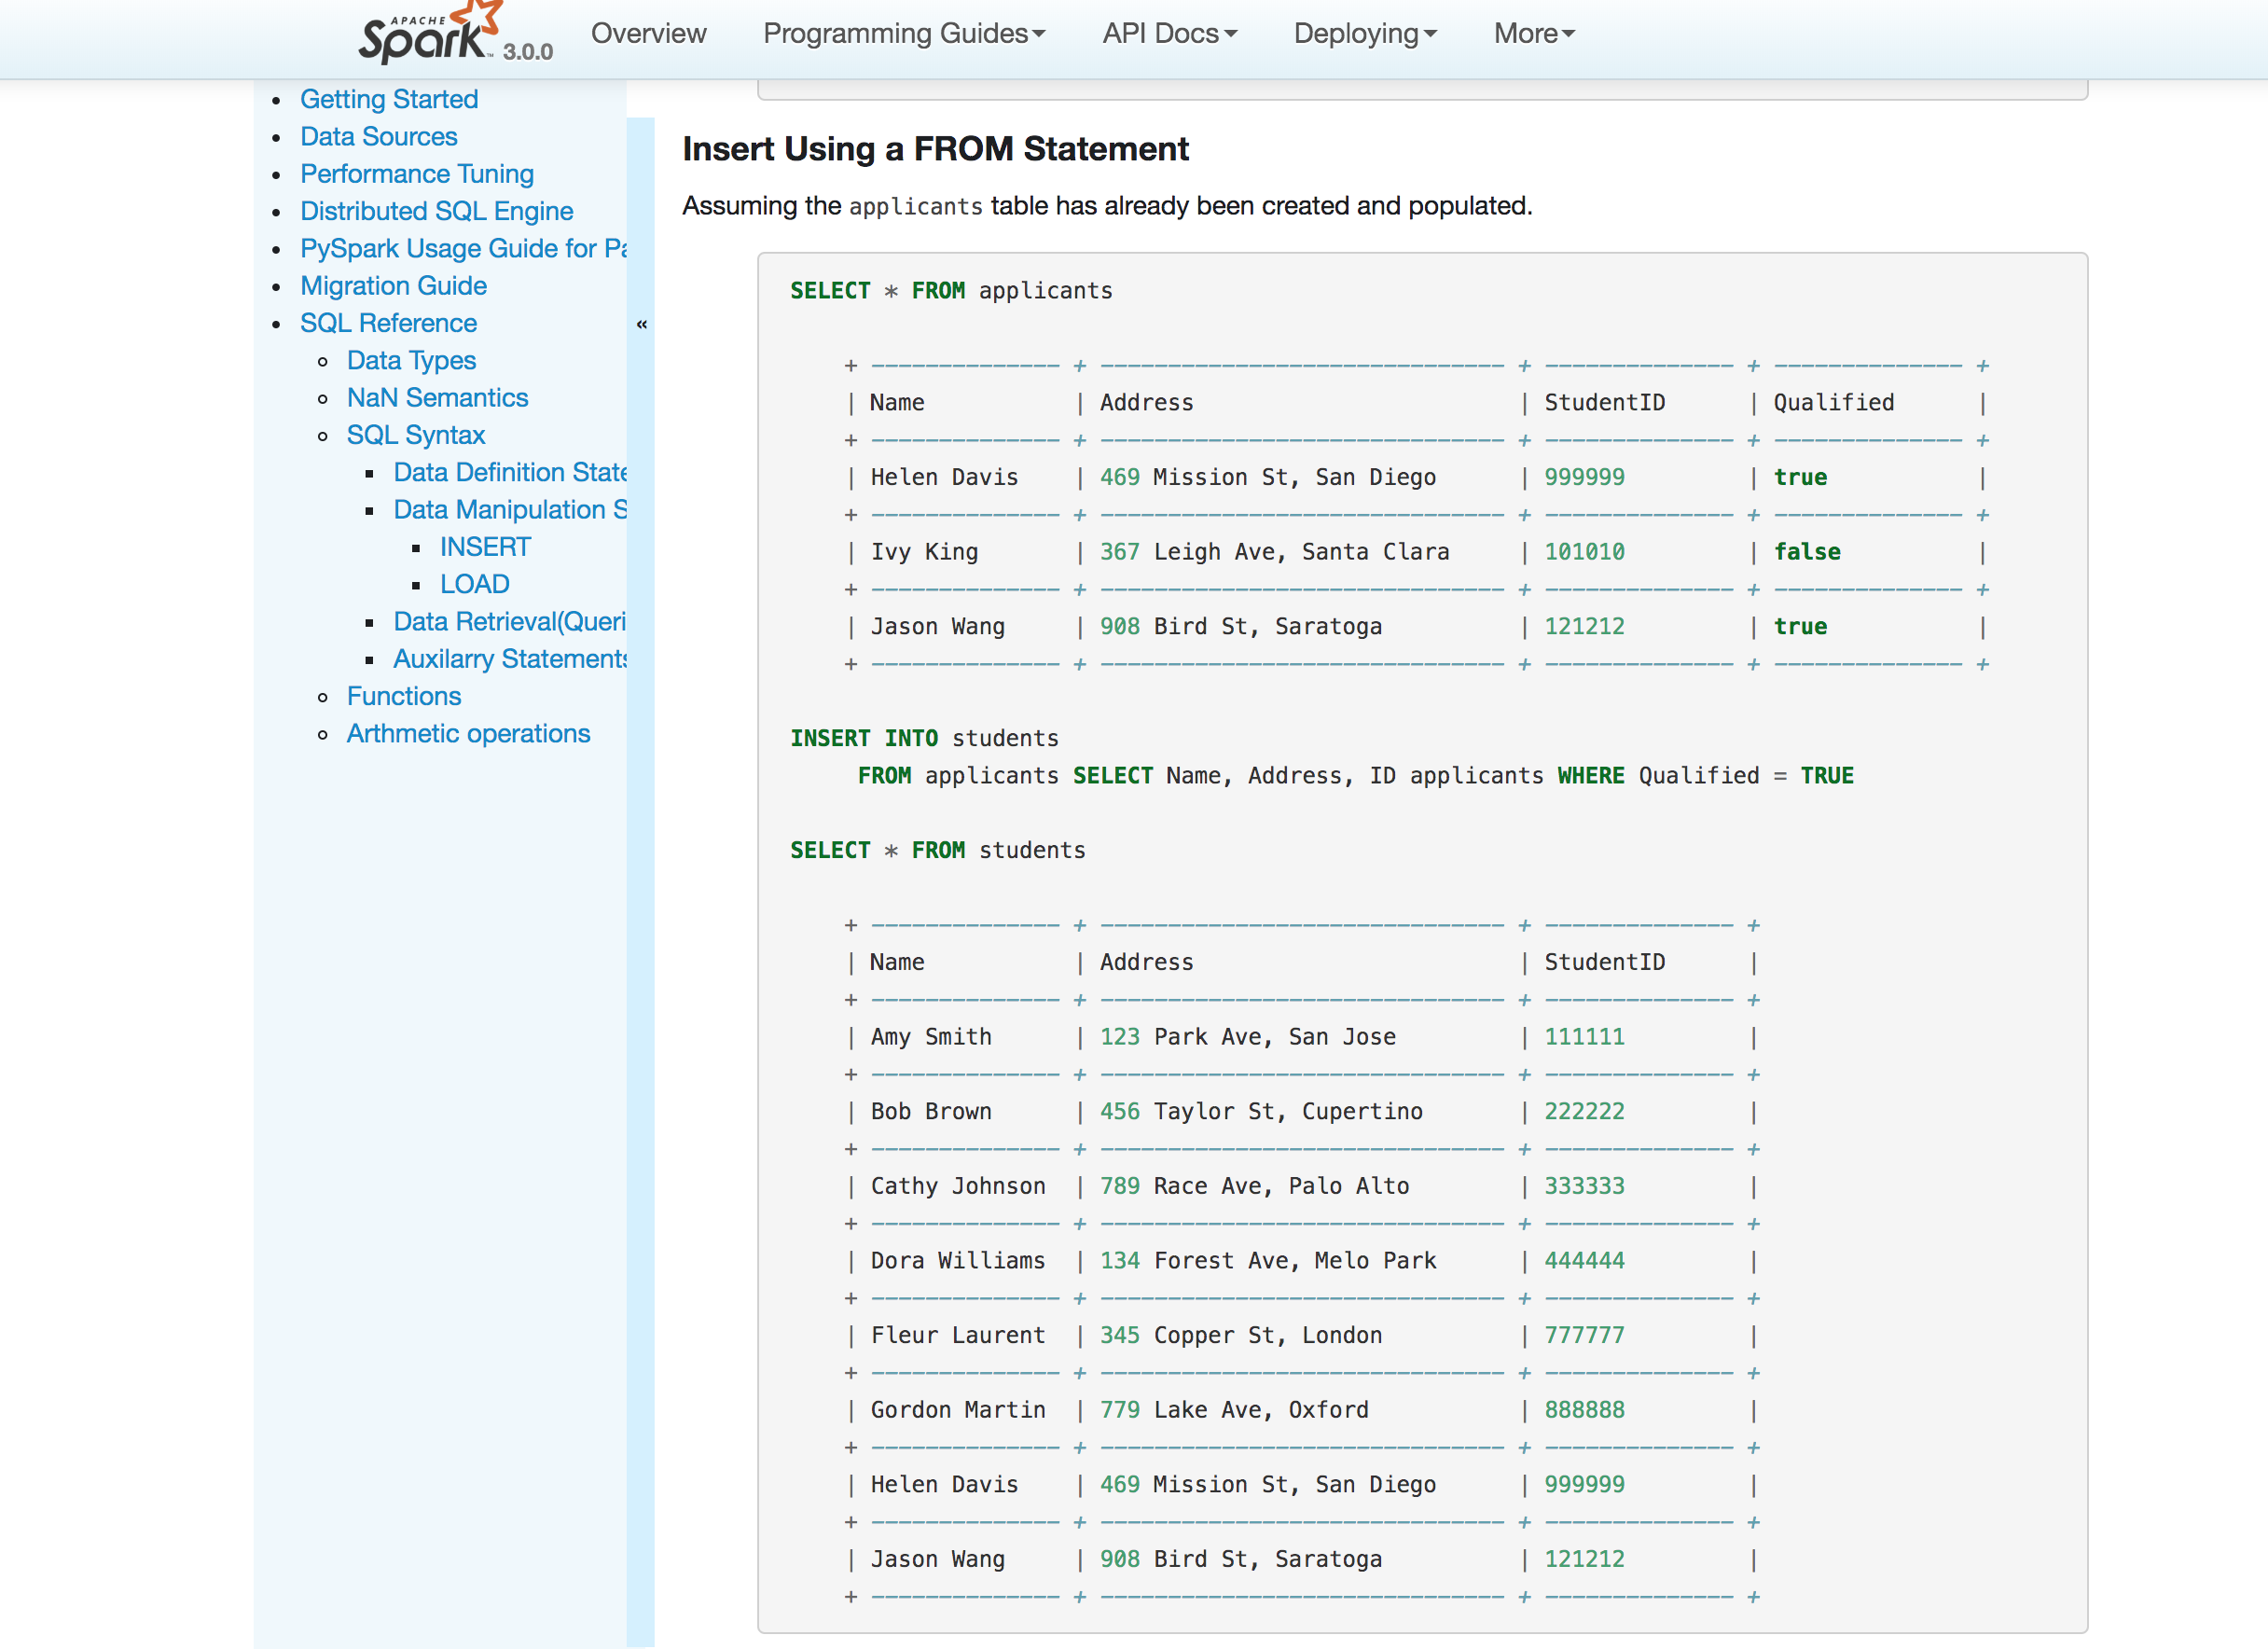Open the Getting Started link
The height and width of the screenshot is (1649, 2268).
[x=389, y=99]
